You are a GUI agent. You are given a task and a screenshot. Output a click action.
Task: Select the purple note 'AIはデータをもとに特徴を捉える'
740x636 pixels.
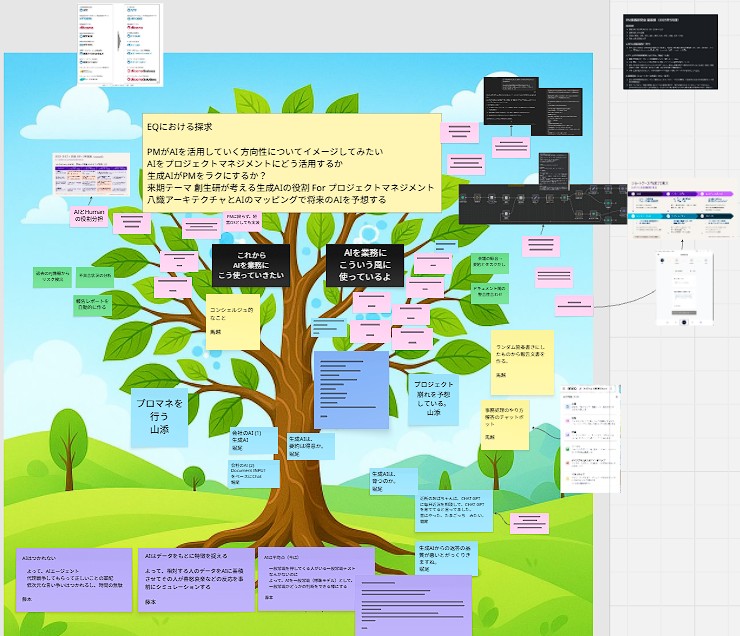click(x=196, y=580)
